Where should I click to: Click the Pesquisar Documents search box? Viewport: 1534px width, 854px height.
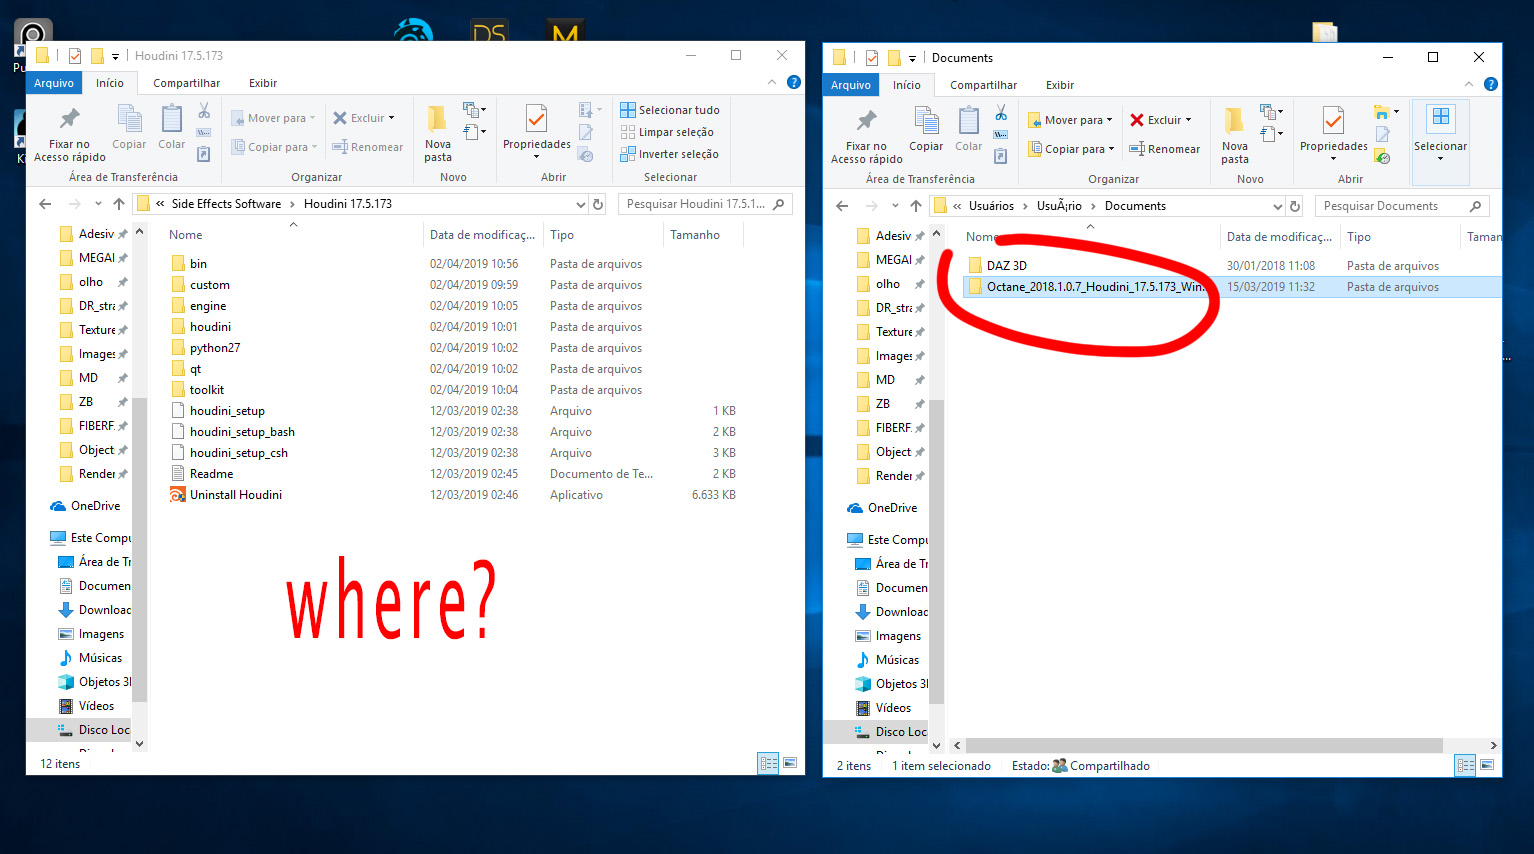pyautogui.click(x=1401, y=206)
